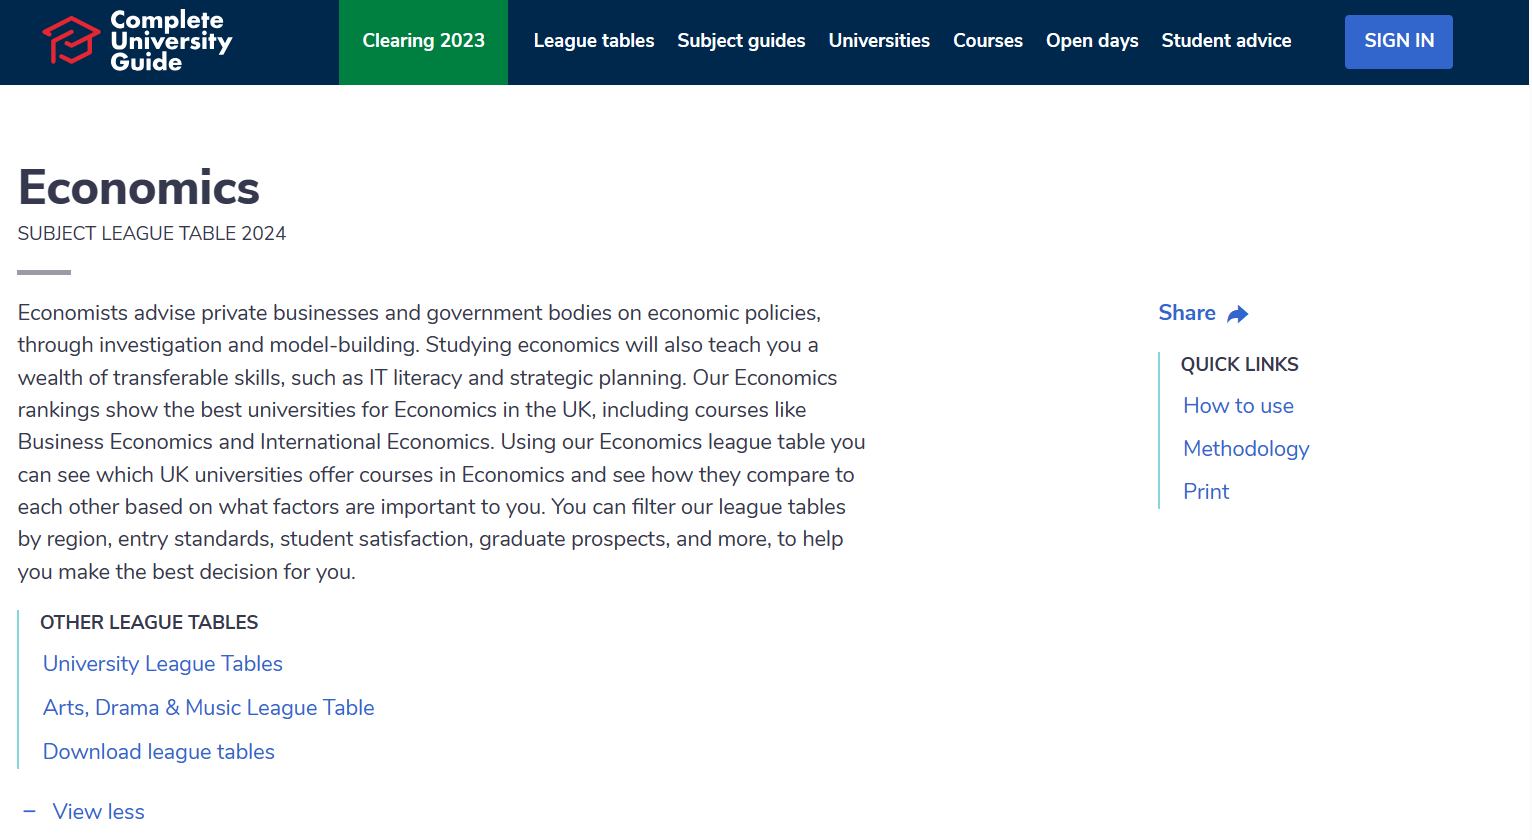1532x840 pixels.
Task: Open the How to use quick link
Action: click(1238, 406)
